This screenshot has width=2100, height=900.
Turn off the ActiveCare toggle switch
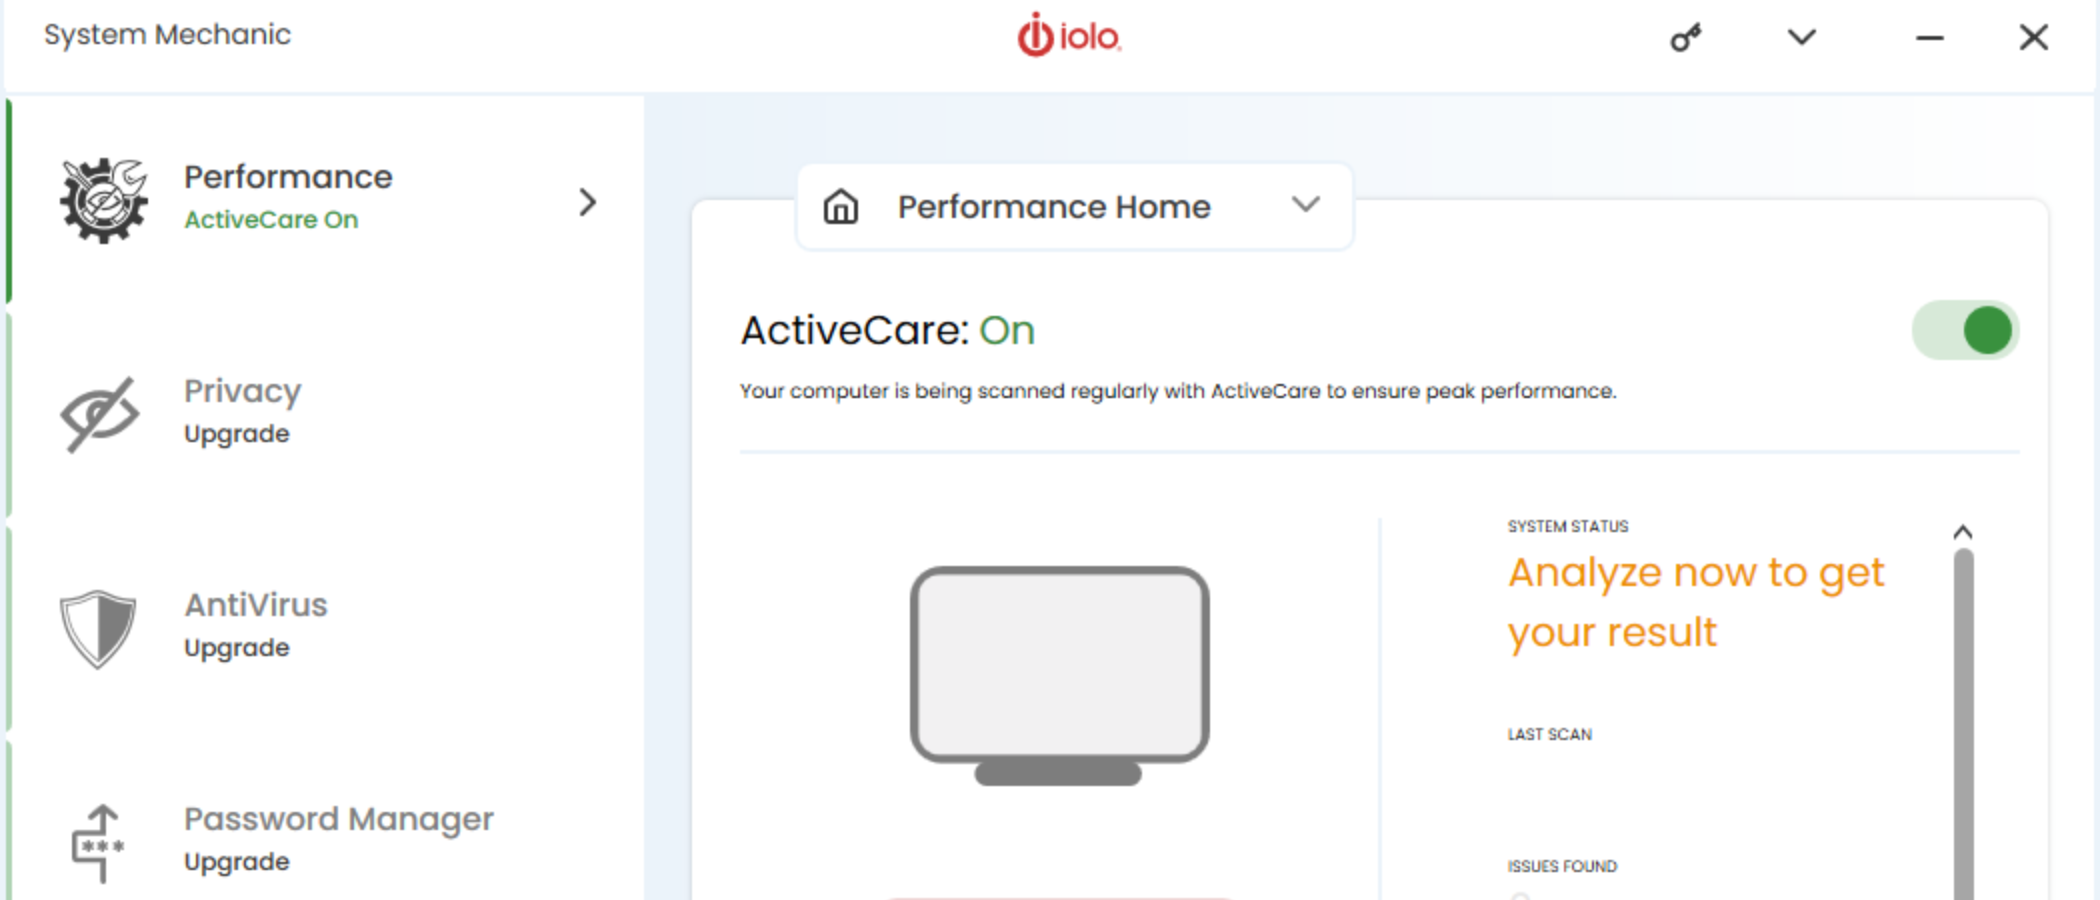[x=1966, y=330]
